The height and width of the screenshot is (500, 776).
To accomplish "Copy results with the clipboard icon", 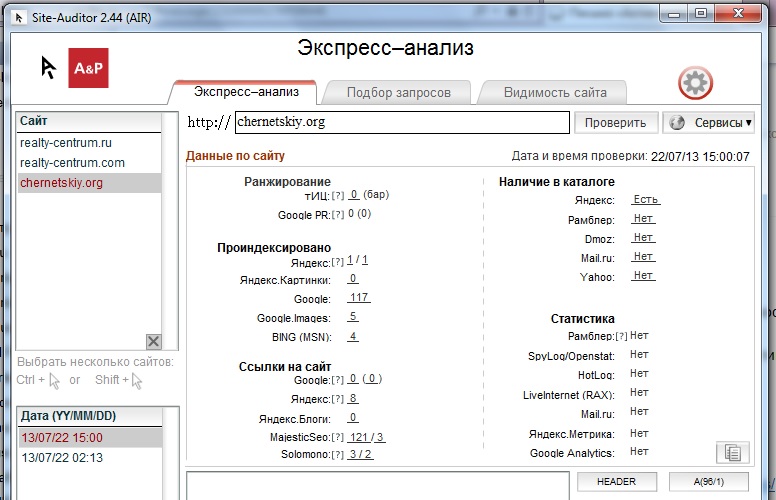I will pyautogui.click(x=732, y=452).
